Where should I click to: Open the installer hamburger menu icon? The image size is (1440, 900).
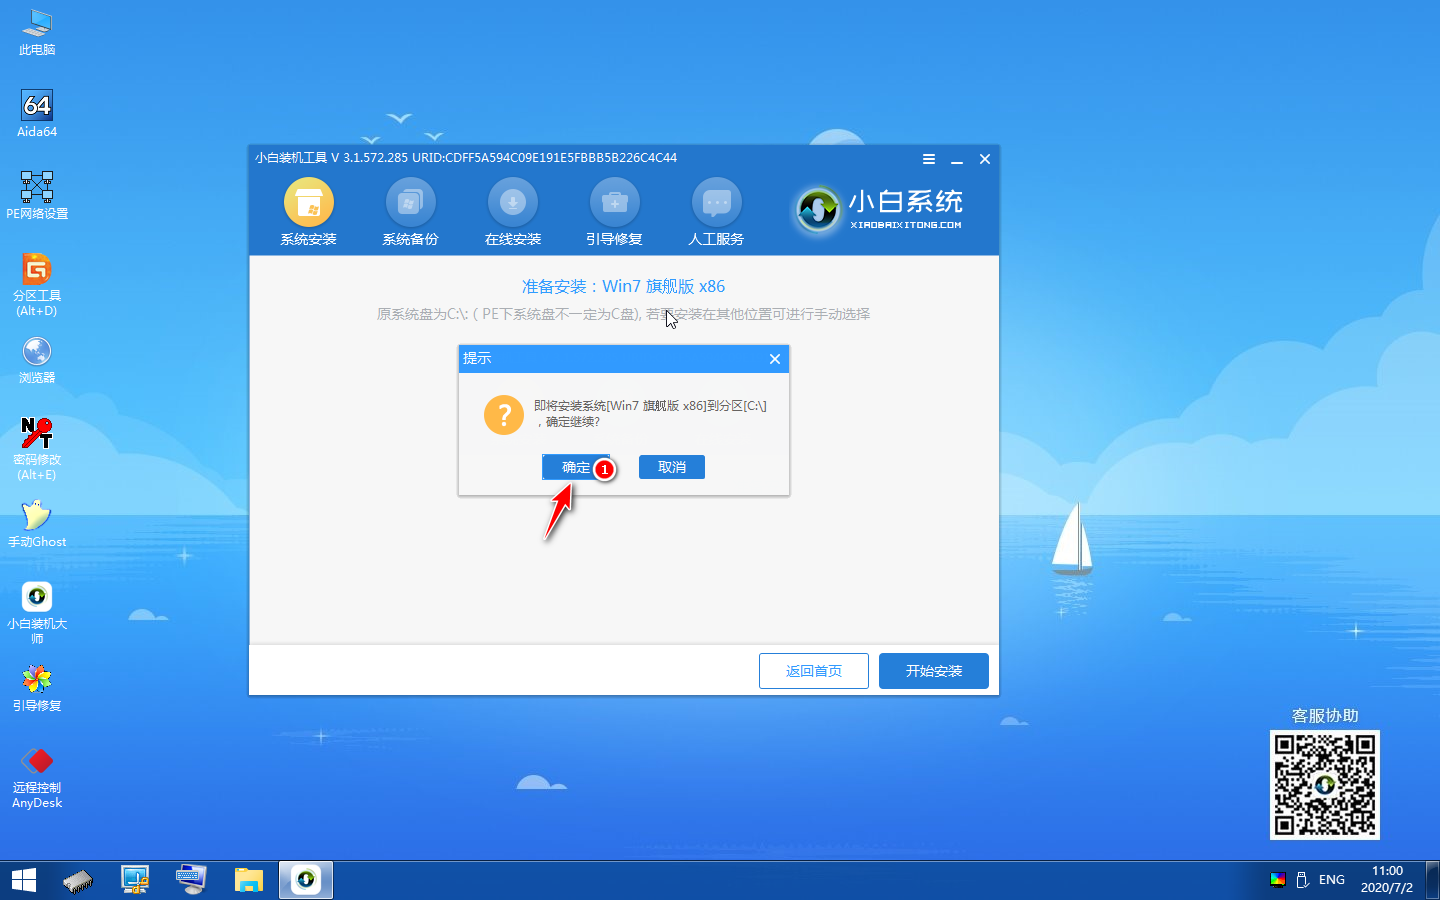point(929,159)
